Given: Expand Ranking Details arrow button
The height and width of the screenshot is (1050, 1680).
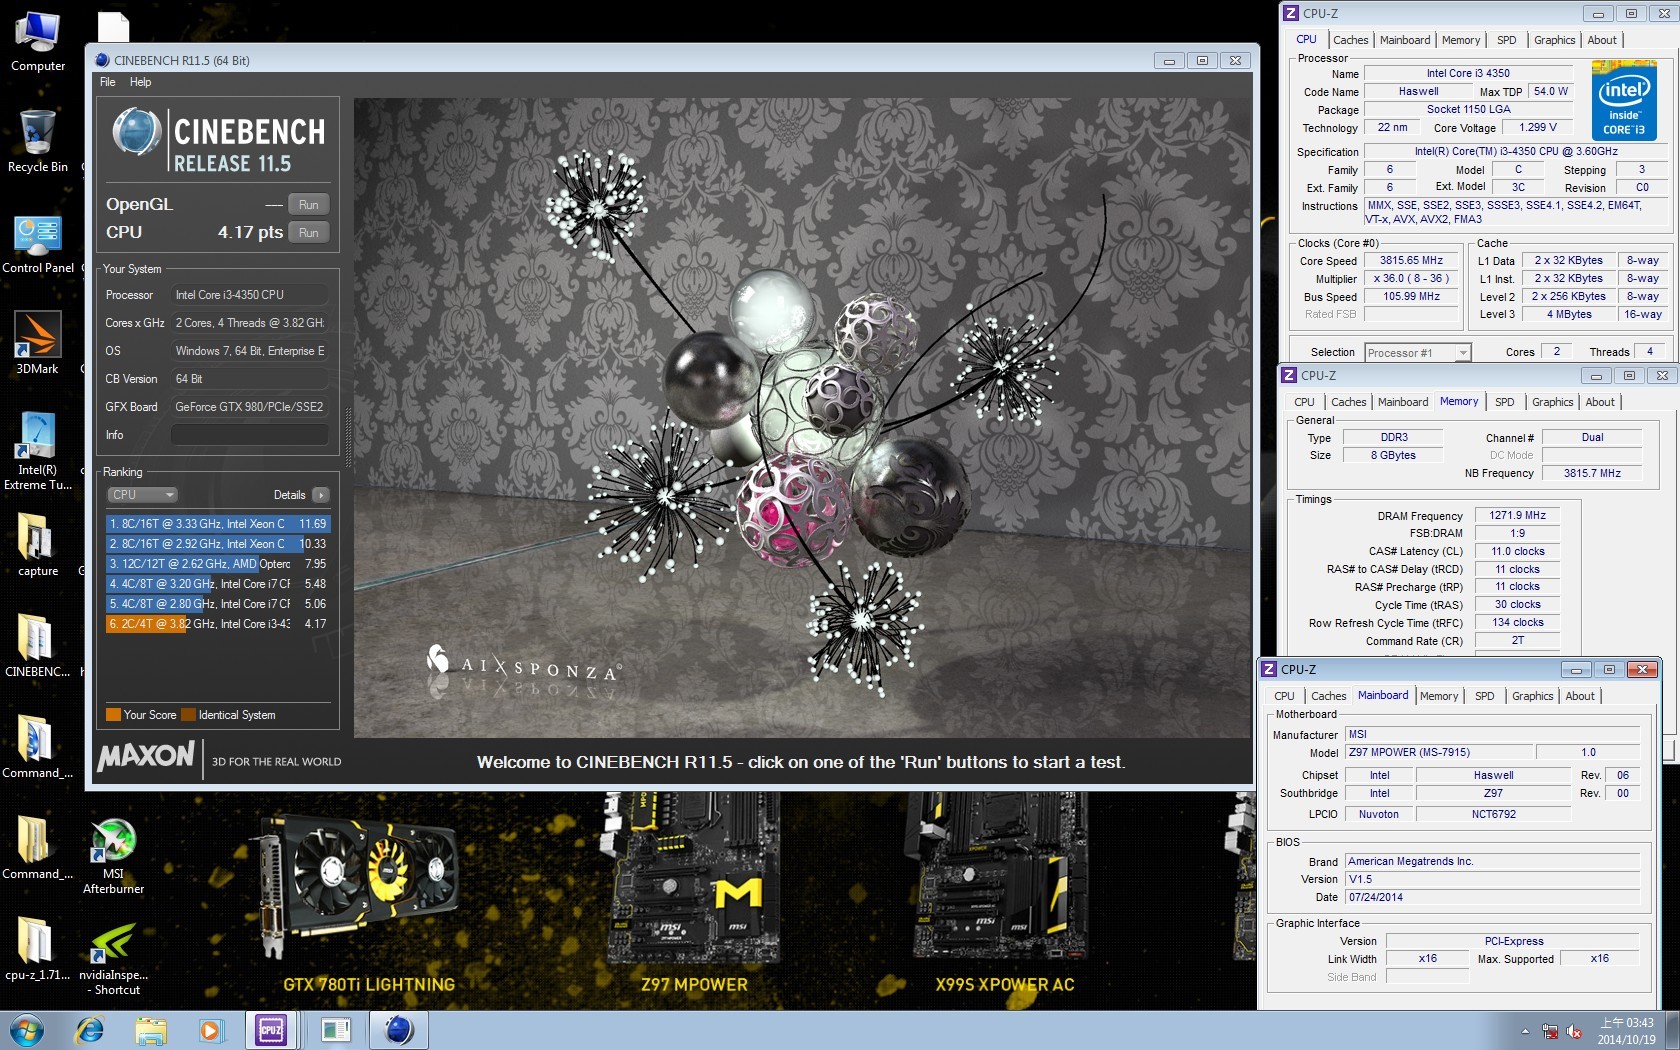Looking at the screenshot, I should pyautogui.click(x=320, y=495).
